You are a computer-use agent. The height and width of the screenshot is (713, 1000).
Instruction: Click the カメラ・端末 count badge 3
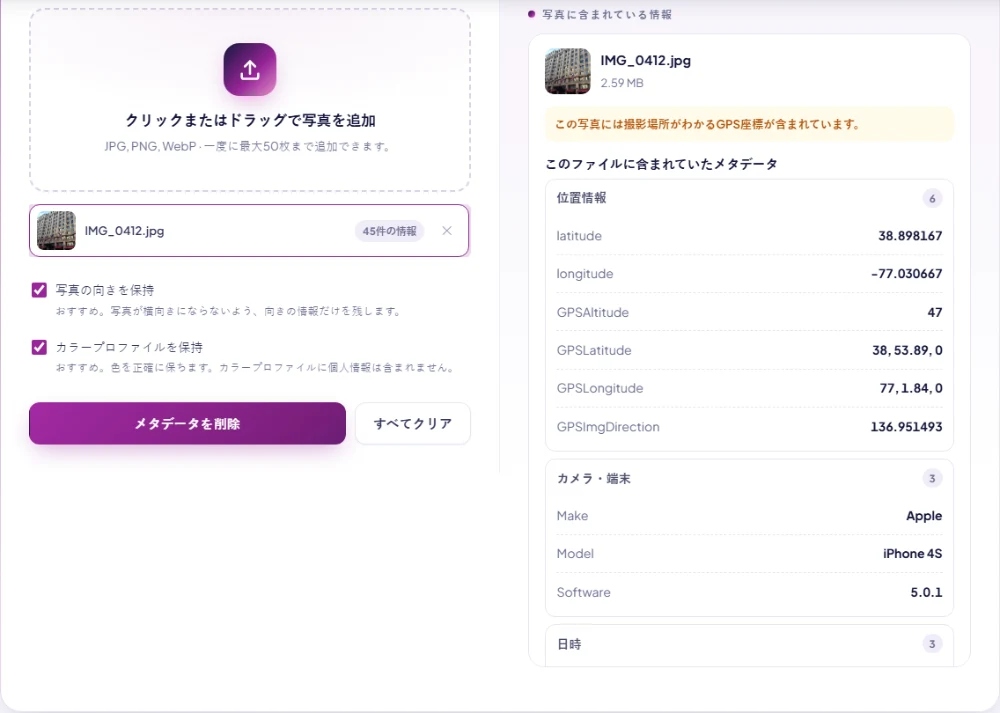click(x=932, y=478)
